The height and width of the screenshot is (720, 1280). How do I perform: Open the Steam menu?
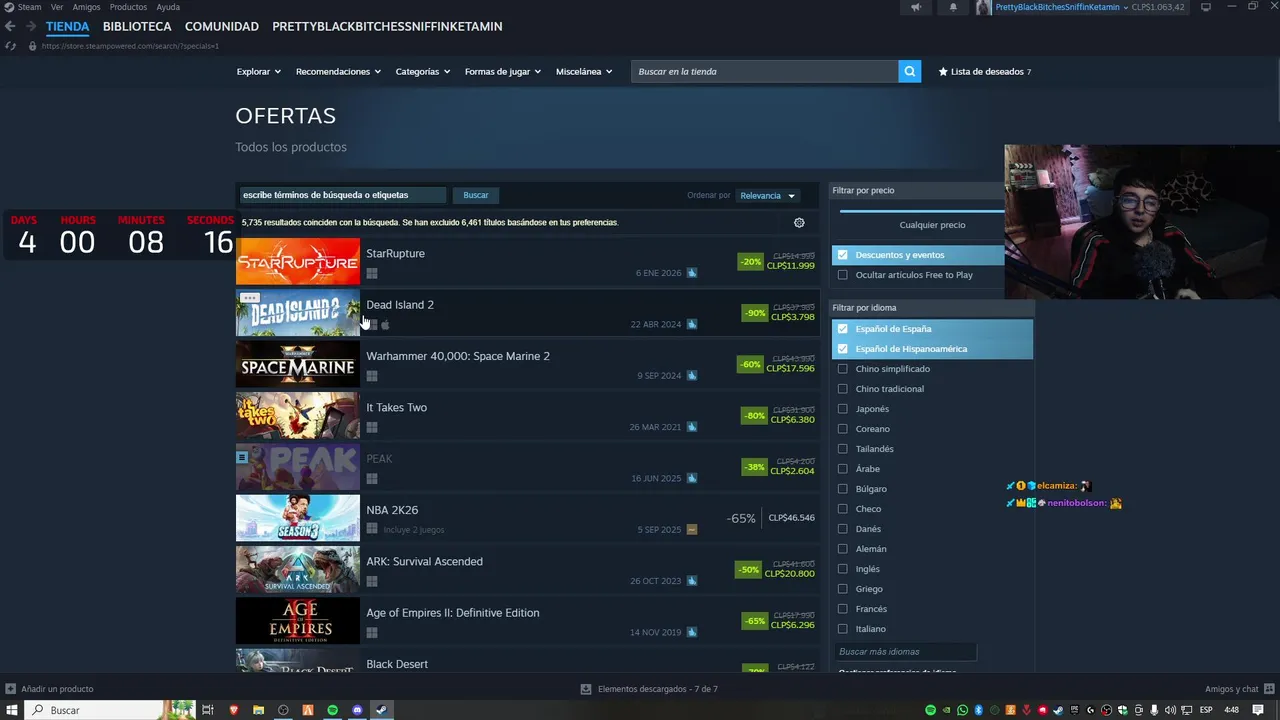[29, 7]
